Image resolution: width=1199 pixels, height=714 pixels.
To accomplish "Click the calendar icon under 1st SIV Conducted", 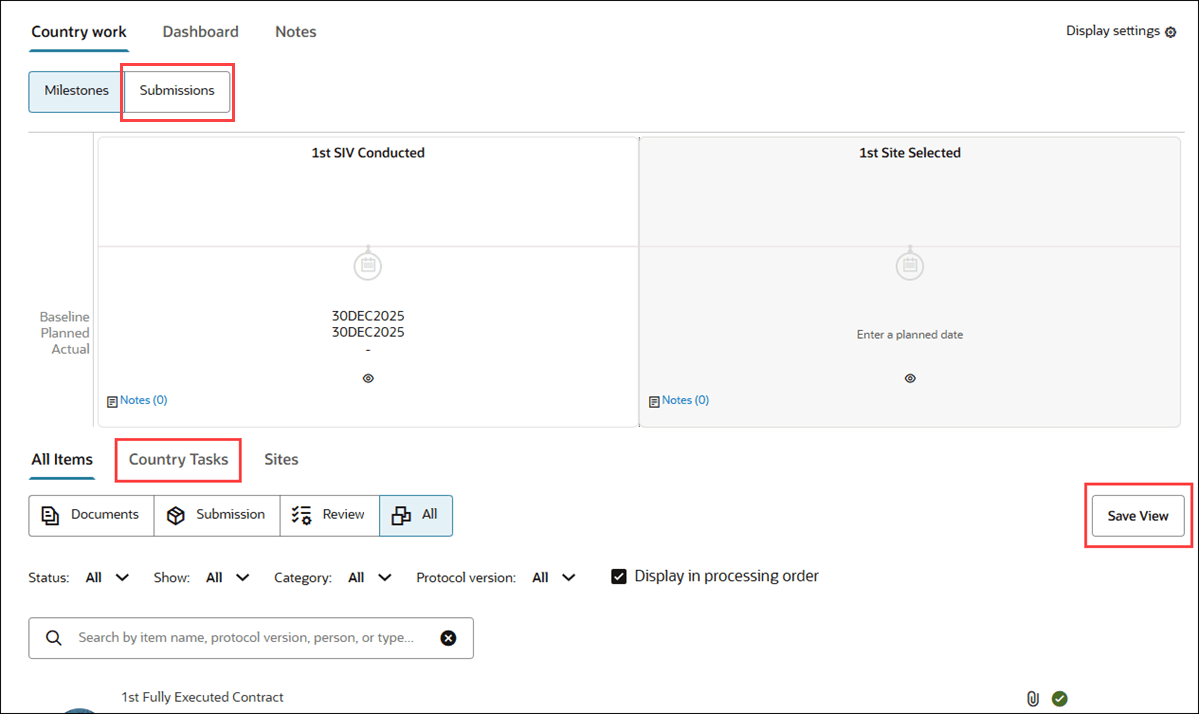I will 367,264.
